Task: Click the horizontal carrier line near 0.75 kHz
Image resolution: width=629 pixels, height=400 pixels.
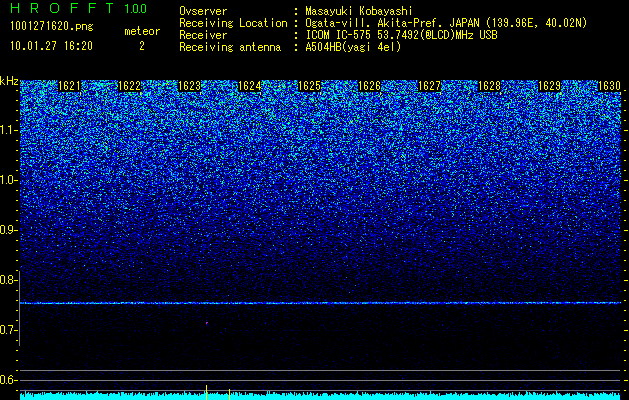Action: click(321, 303)
